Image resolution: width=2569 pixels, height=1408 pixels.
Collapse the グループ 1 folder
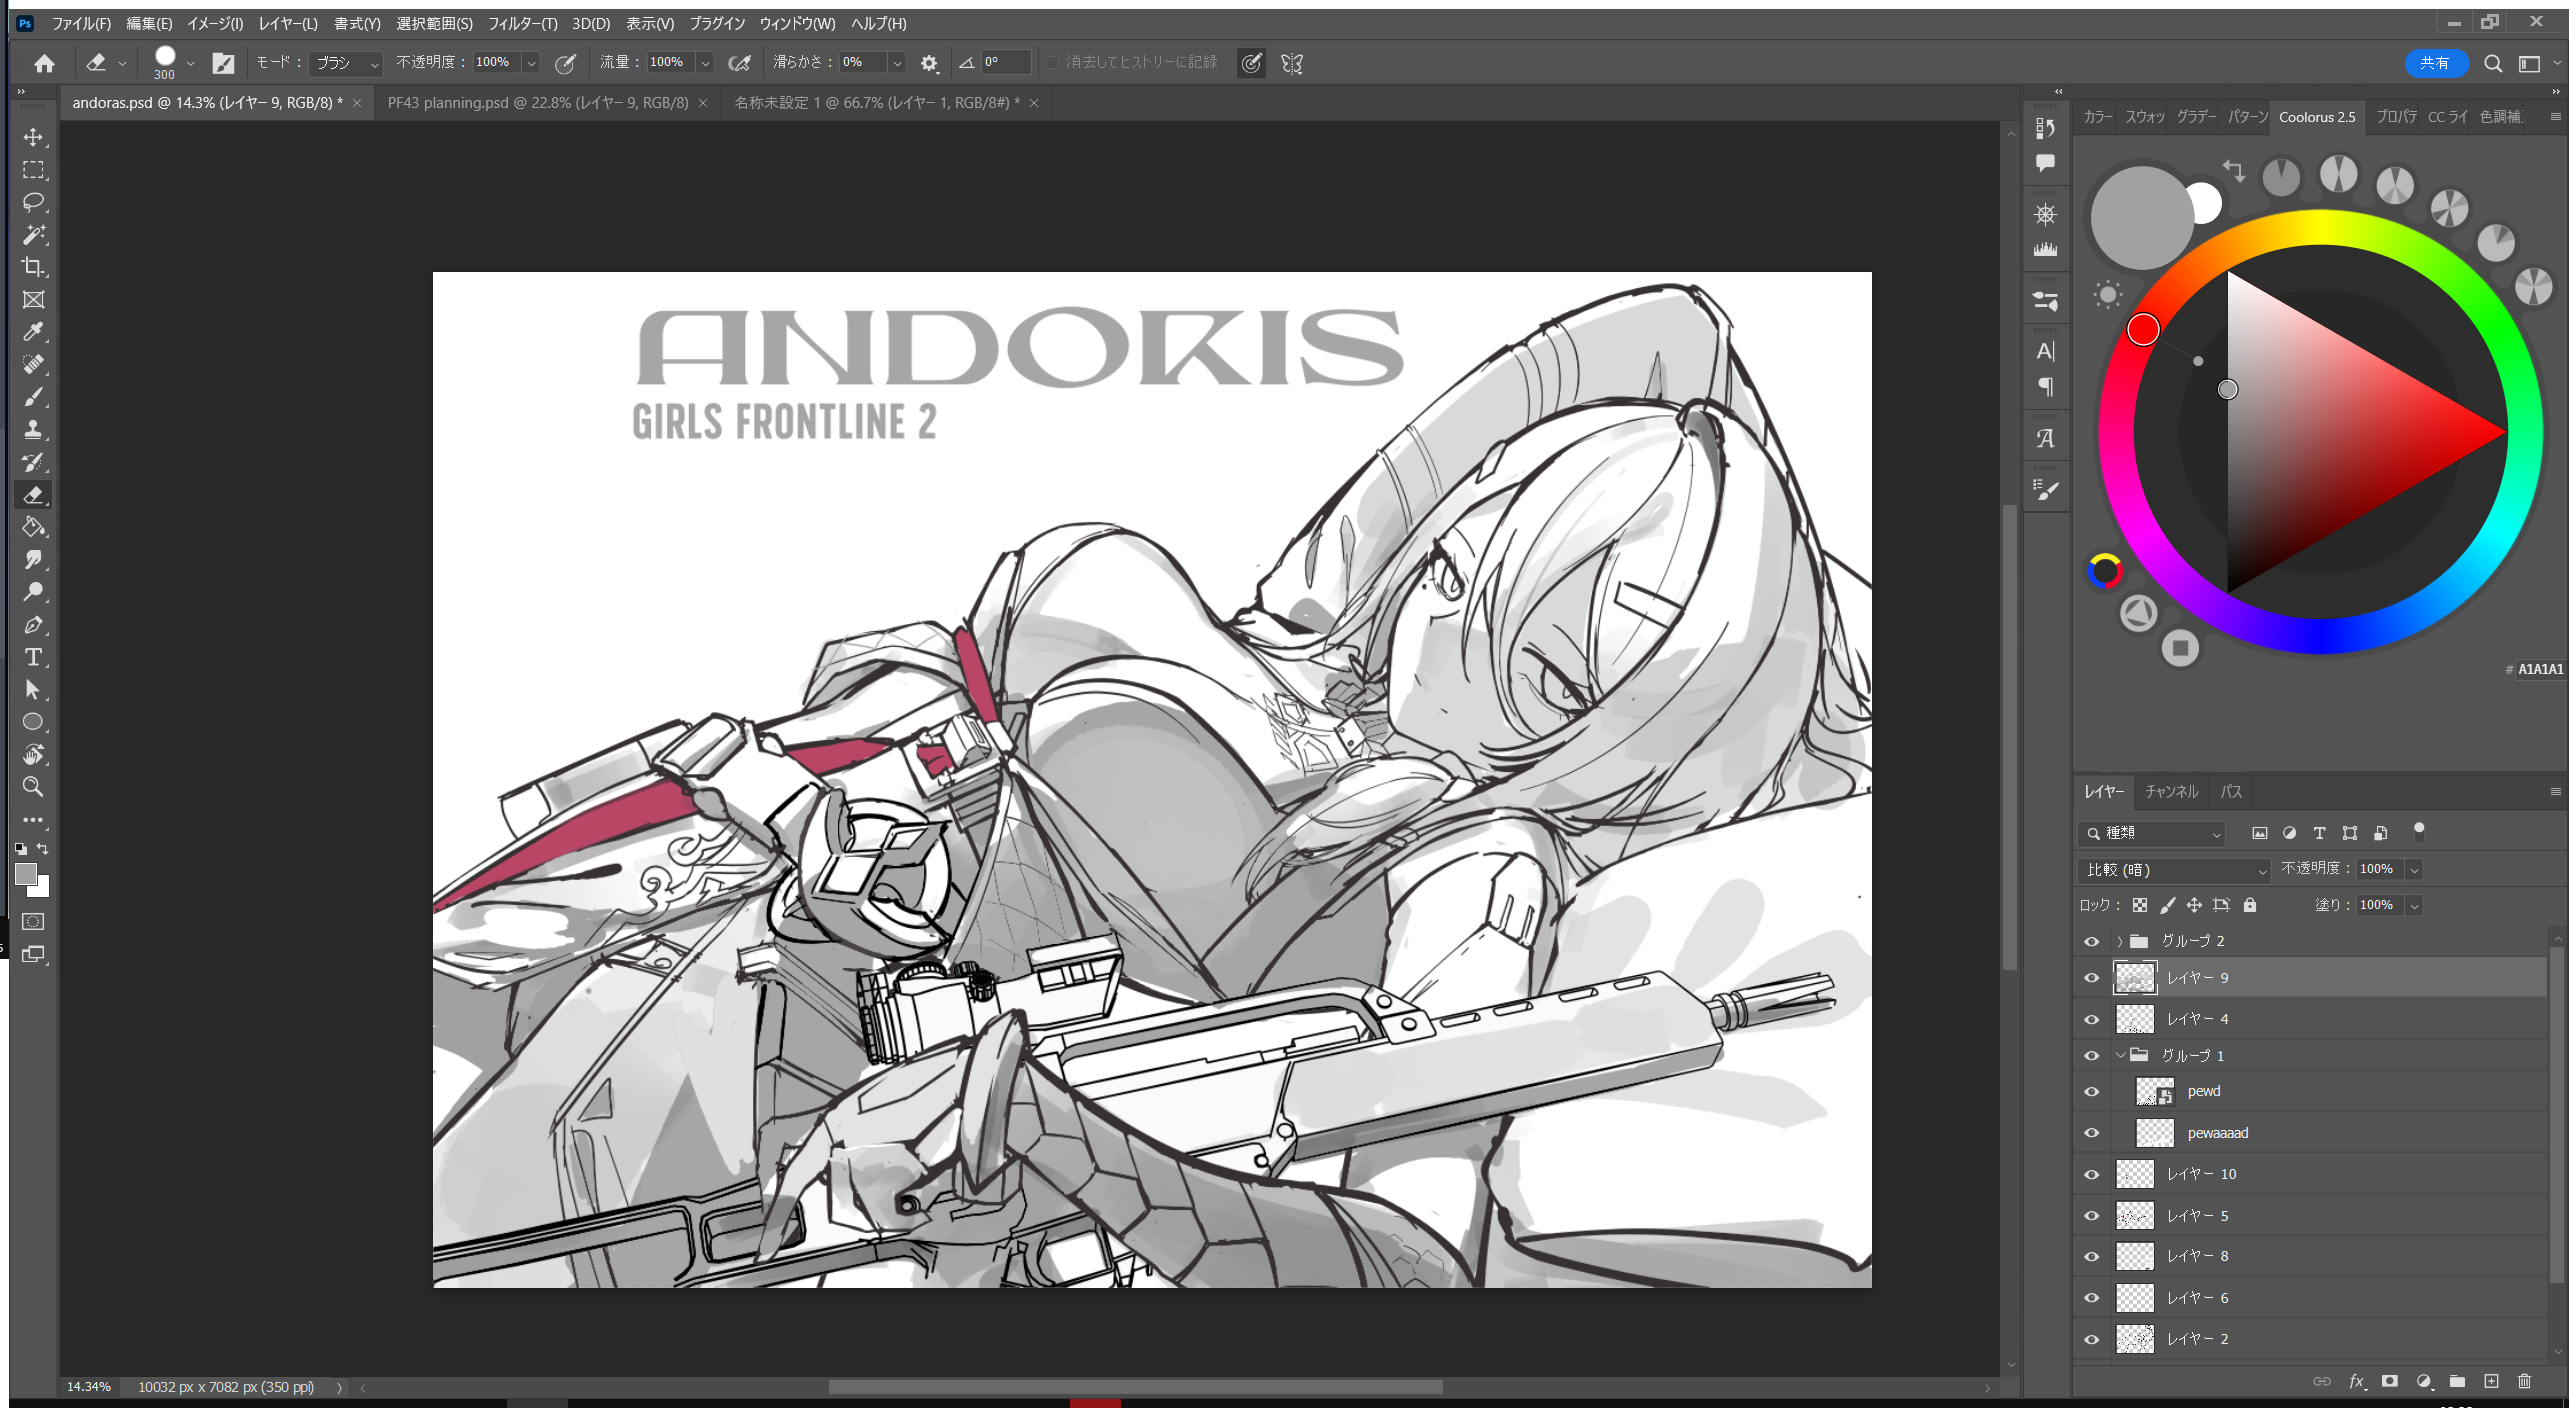(2119, 1055)
